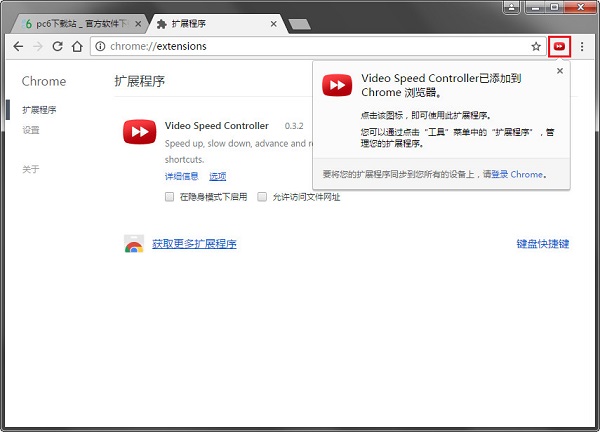Open the 选项 link for the extension
The height and width of the screenshot is (432, 600).
218,176
